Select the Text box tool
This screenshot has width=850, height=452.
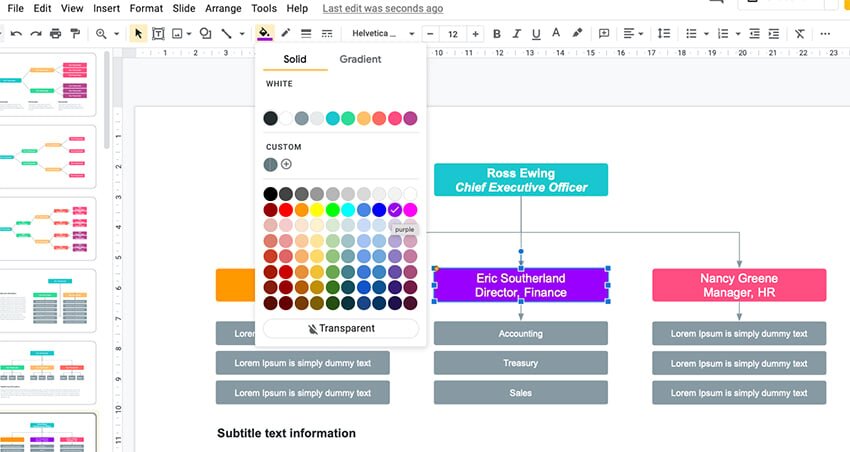[158, 34]
